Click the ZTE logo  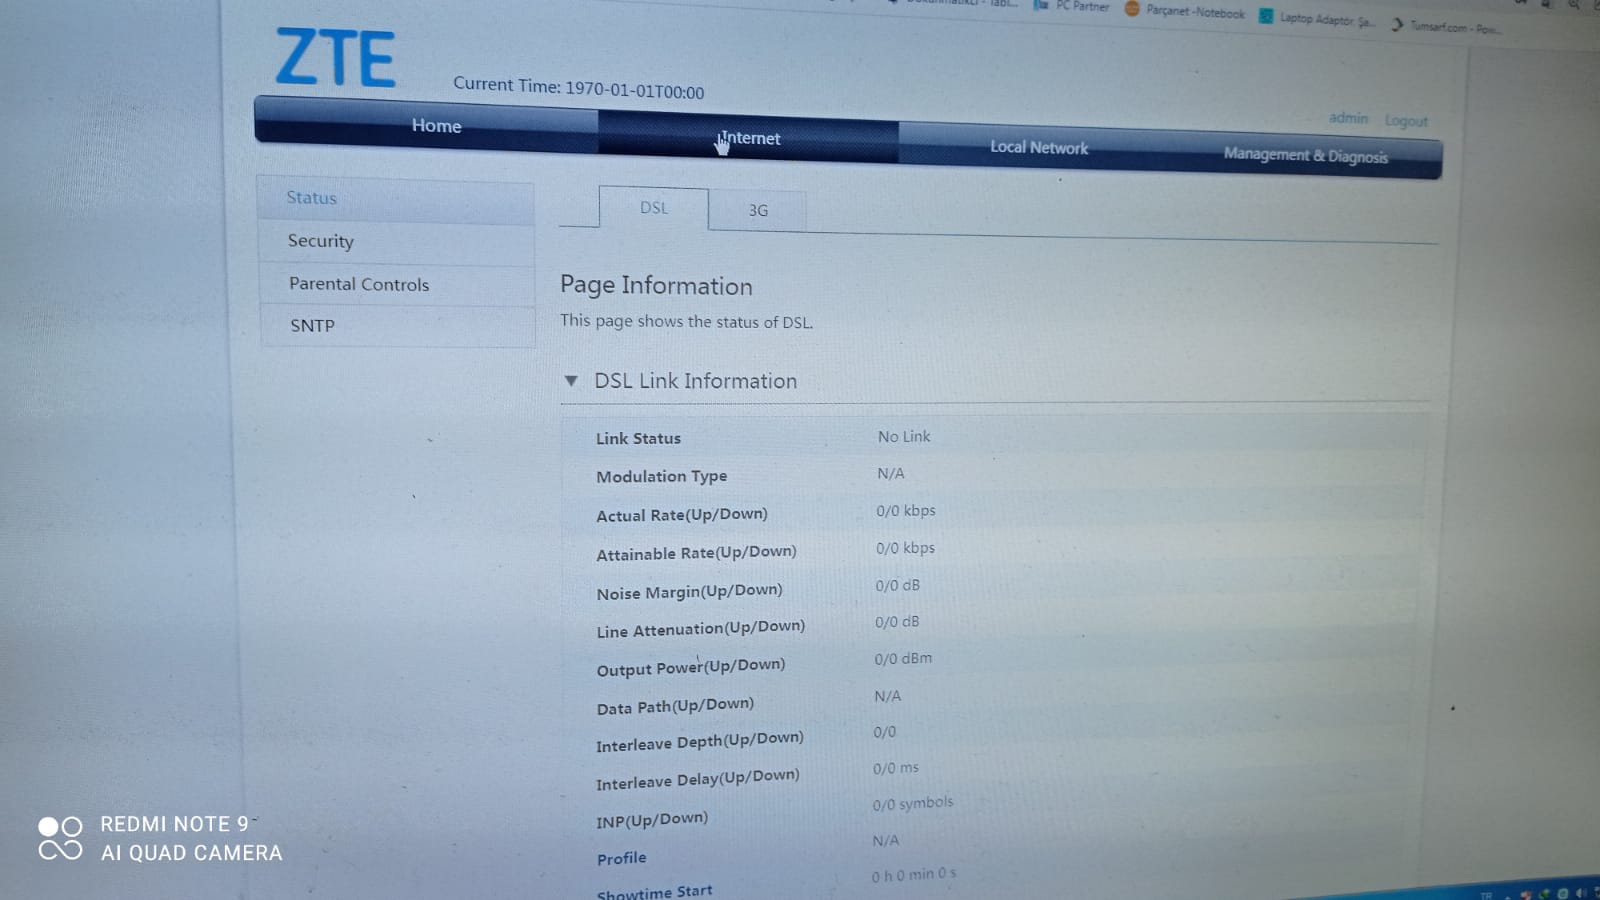pos(336,57)
